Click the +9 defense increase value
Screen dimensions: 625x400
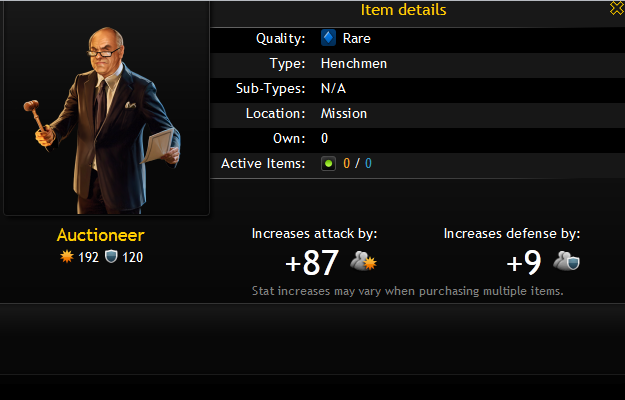coord(524,263)
